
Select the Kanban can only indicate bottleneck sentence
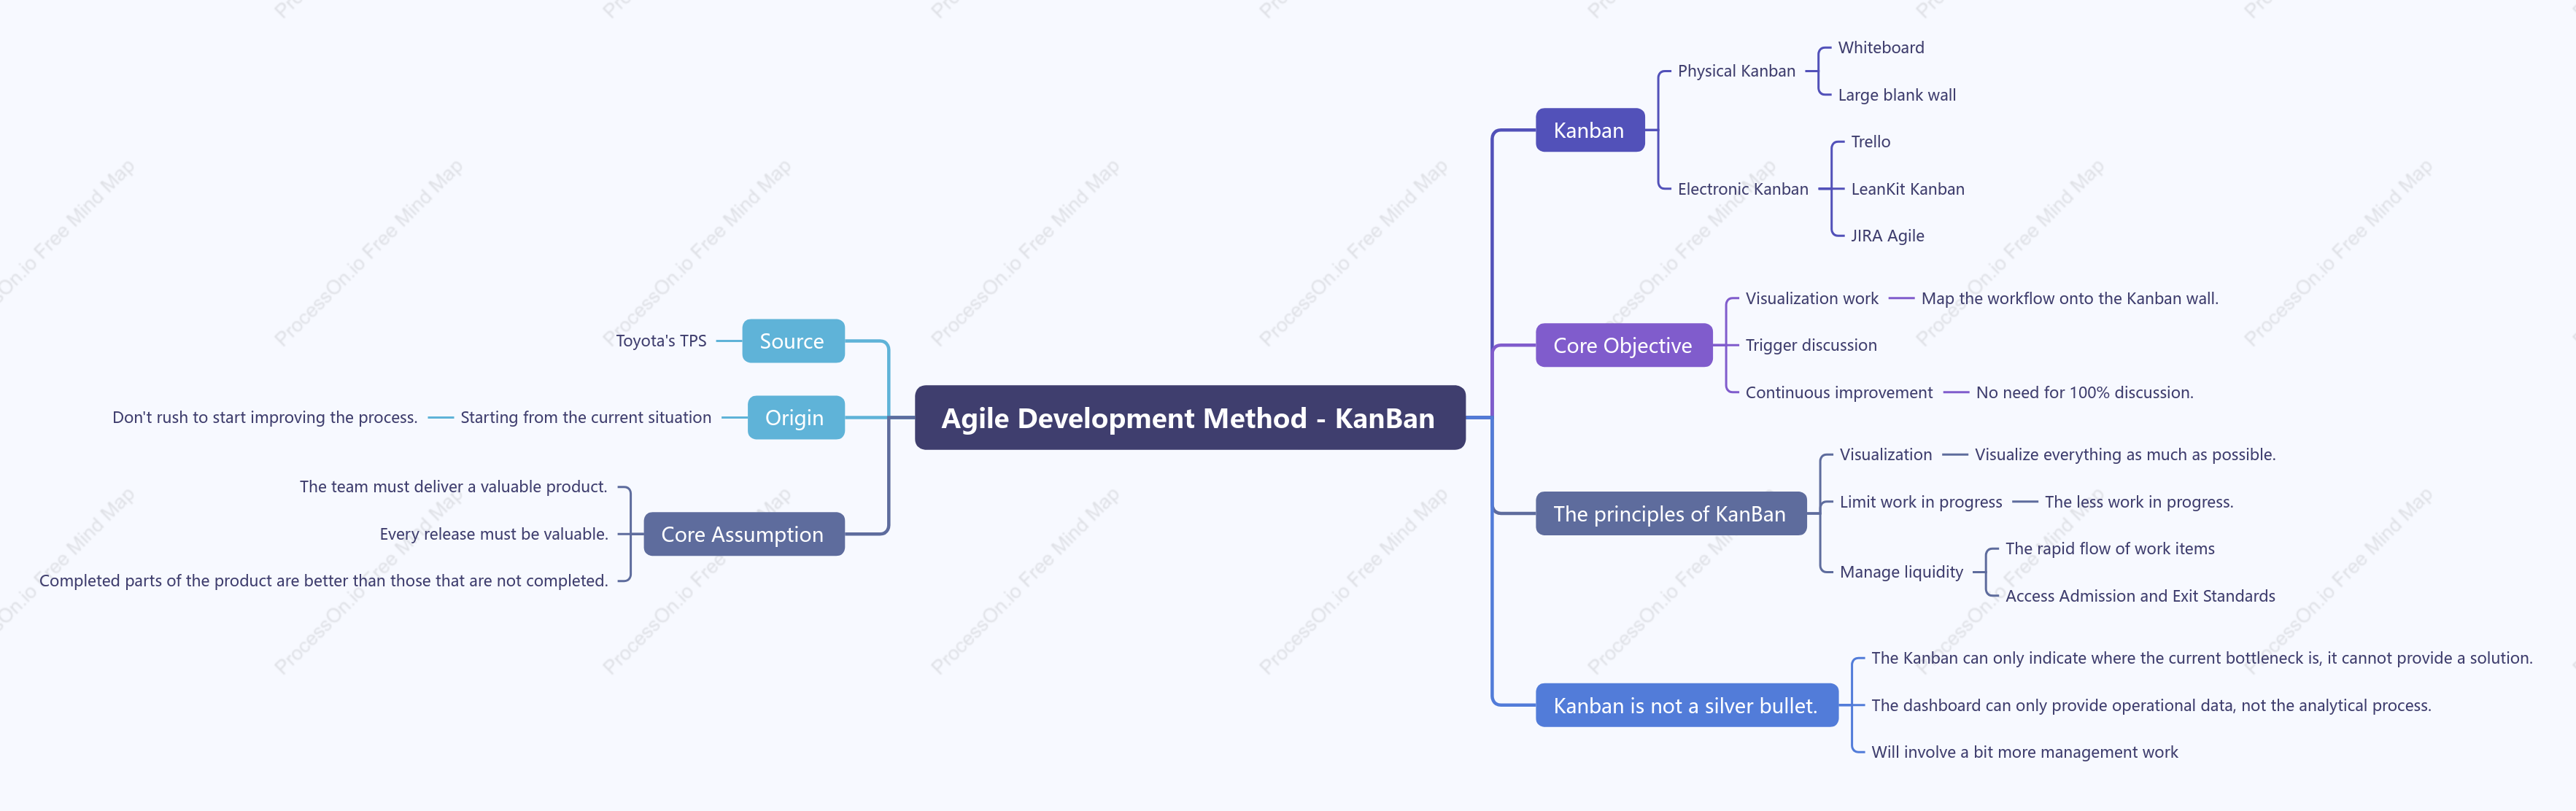coord(2201,658)
